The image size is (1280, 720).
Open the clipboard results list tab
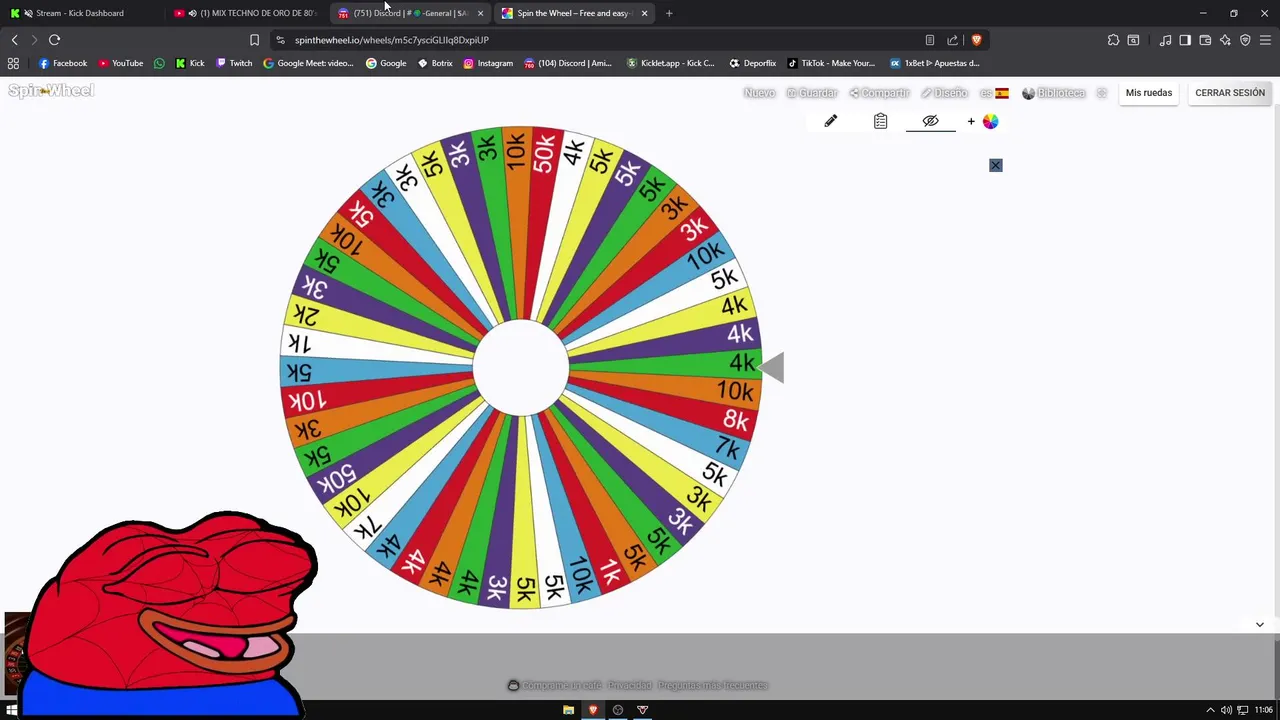(880, 121)
